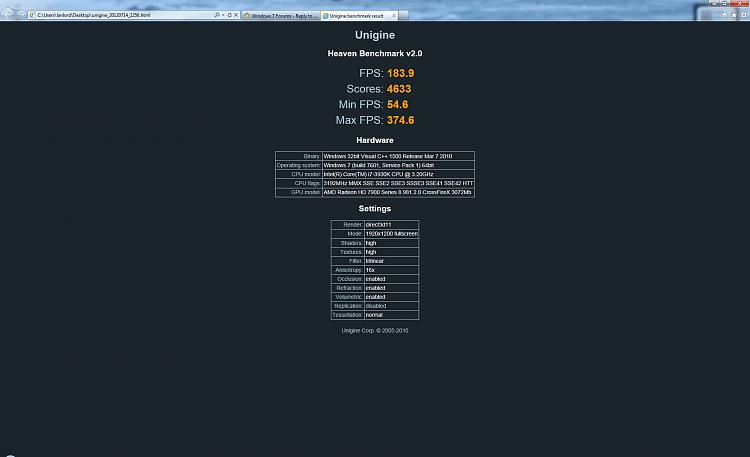Click the Scores value 4633

pyautogui.click(x=399, y=89)
